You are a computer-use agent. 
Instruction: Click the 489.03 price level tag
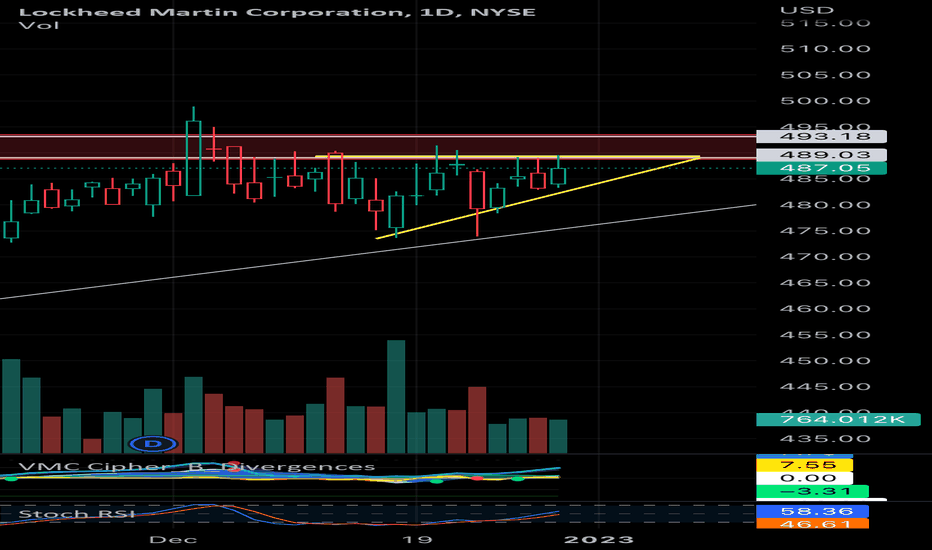coord(821,155)
